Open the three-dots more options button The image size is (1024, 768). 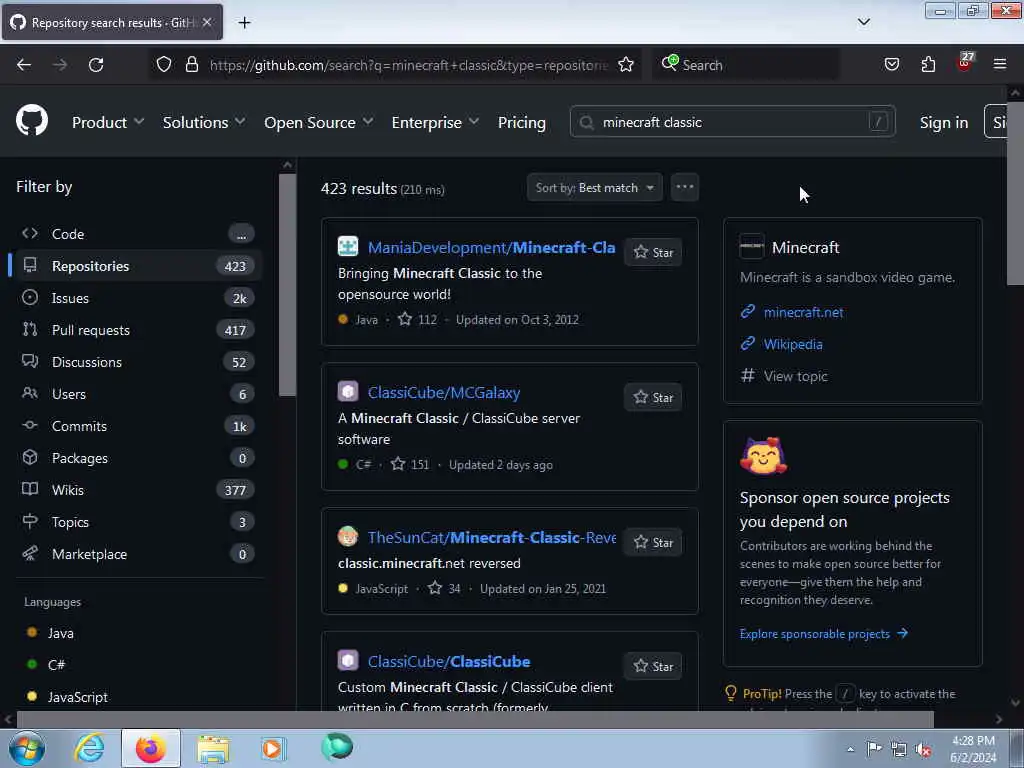pos(684,187)
